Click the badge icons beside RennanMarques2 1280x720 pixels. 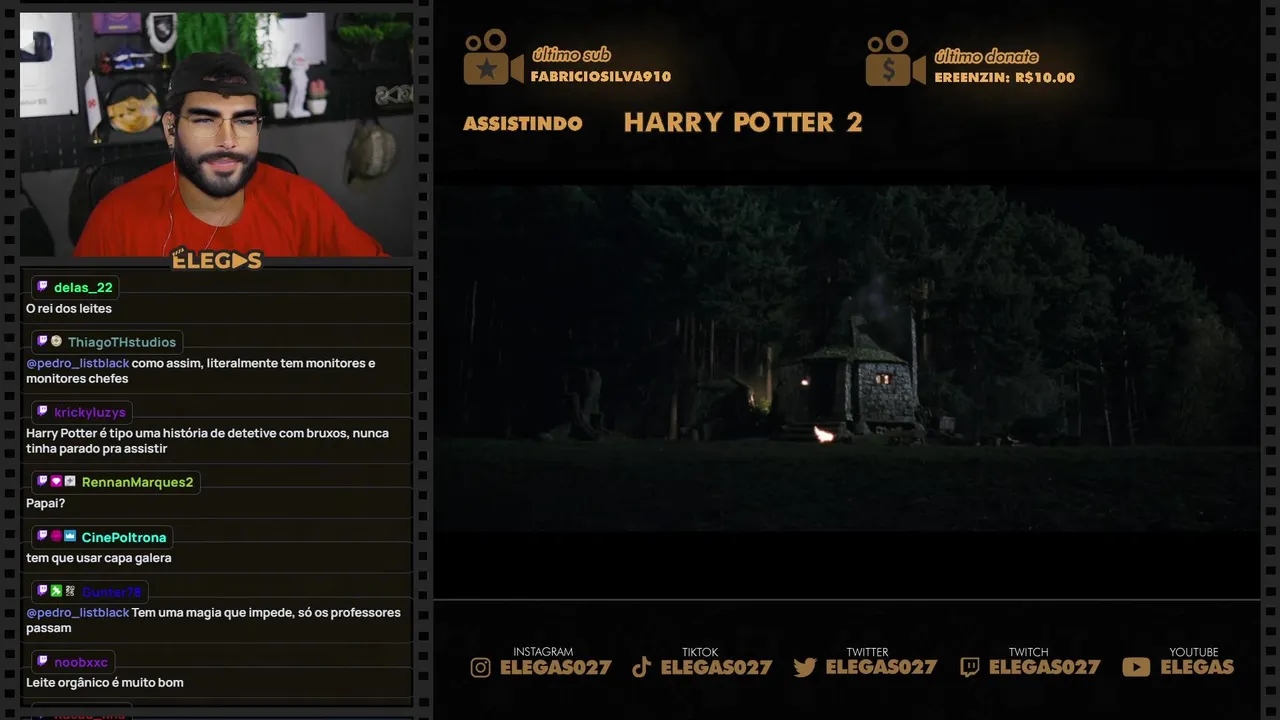coord(56,481)
